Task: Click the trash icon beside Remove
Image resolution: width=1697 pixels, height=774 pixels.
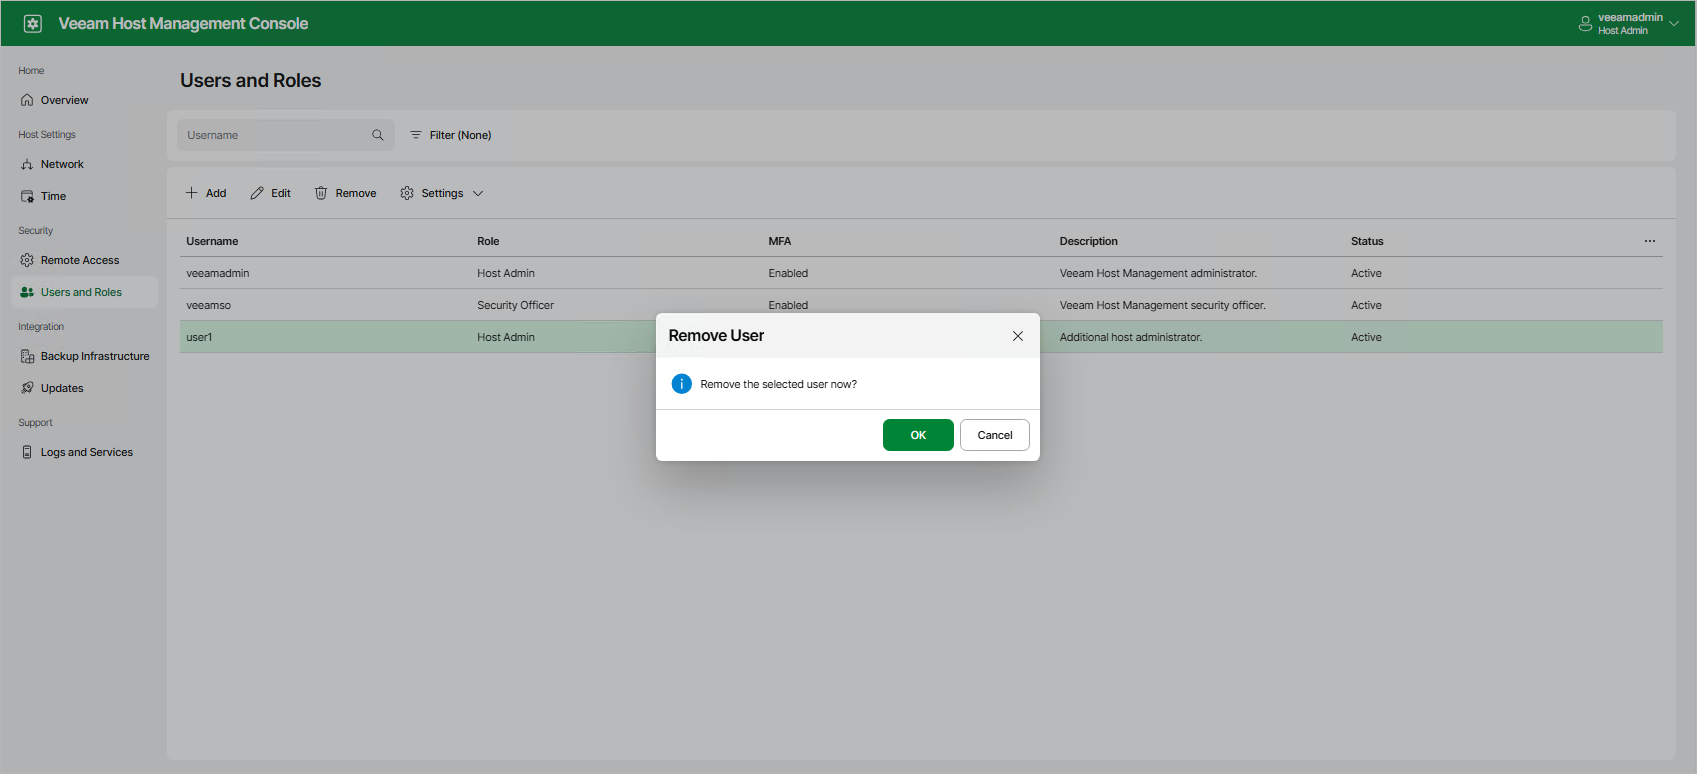Action: click(x=321, y=193)
